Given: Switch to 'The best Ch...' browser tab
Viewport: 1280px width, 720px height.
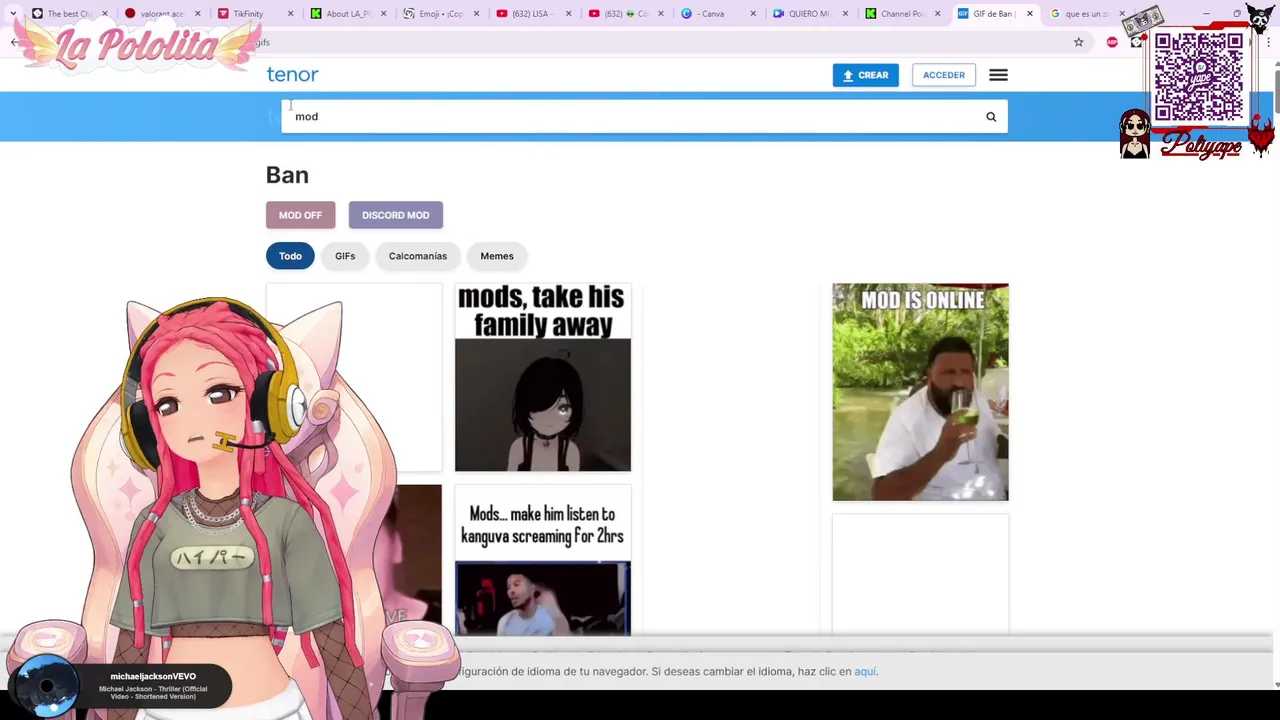Looking at the screenshot, I should coord(69,14).
